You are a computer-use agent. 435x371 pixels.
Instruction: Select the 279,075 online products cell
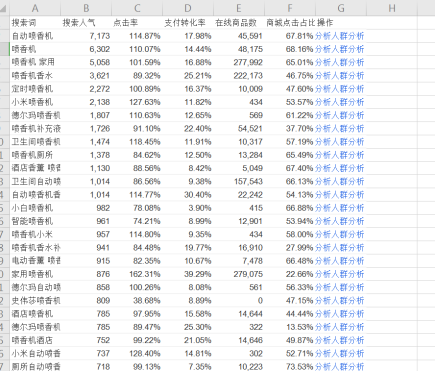click(x=239, y=274)
